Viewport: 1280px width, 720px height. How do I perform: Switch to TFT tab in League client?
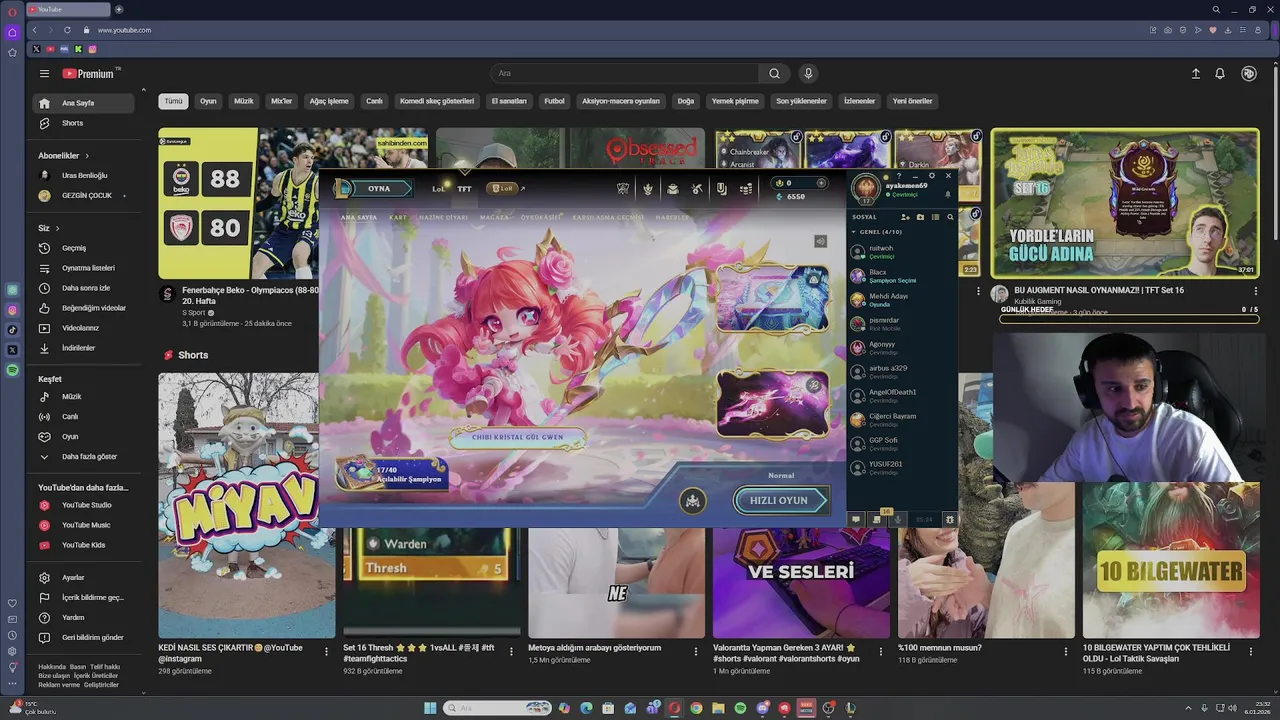[464, 189]
